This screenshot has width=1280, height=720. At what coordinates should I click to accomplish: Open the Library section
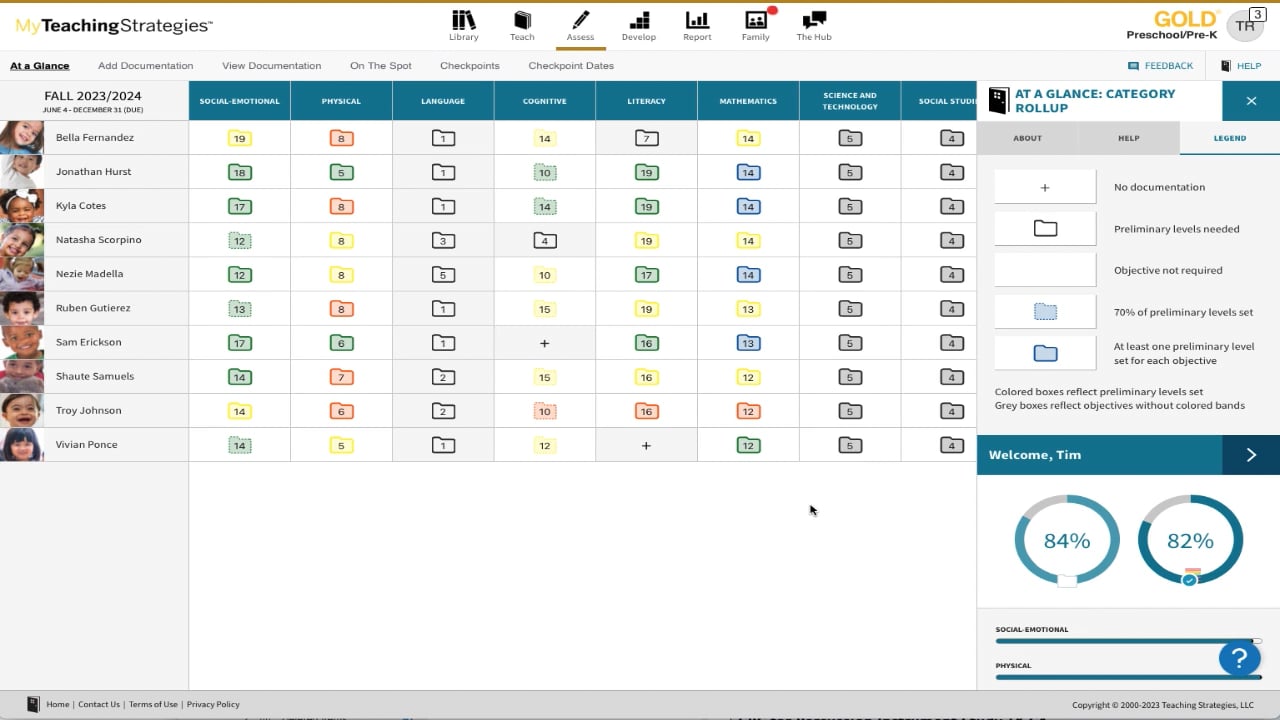point(463,26)
